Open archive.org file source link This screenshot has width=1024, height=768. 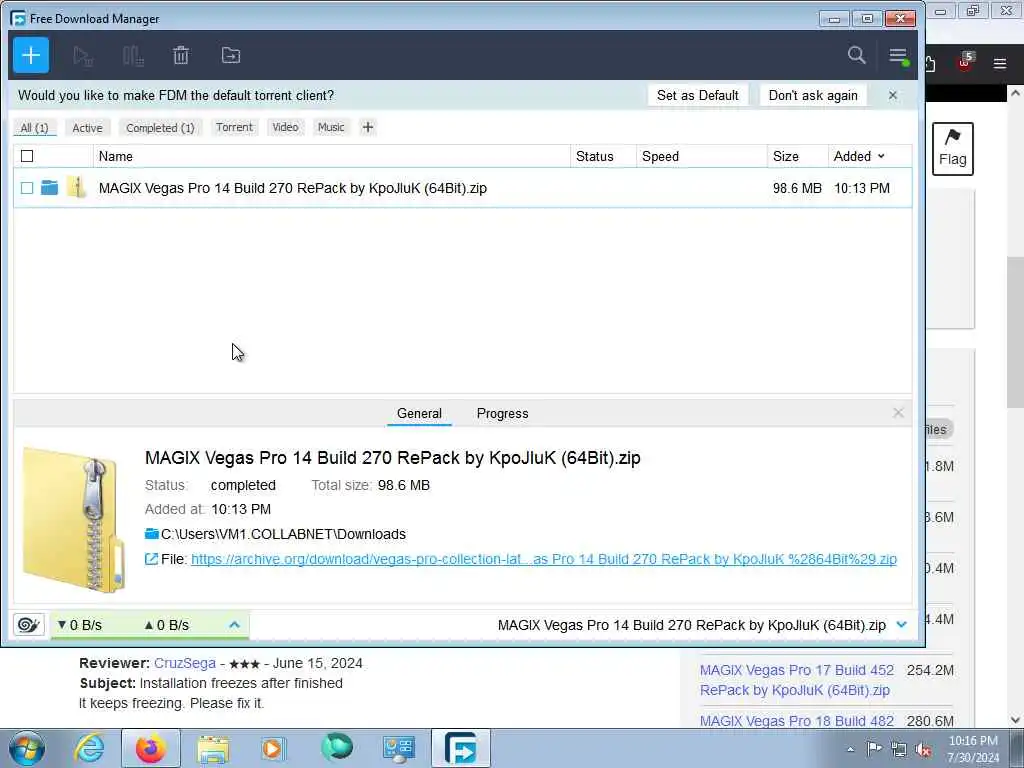coord(543,559)
